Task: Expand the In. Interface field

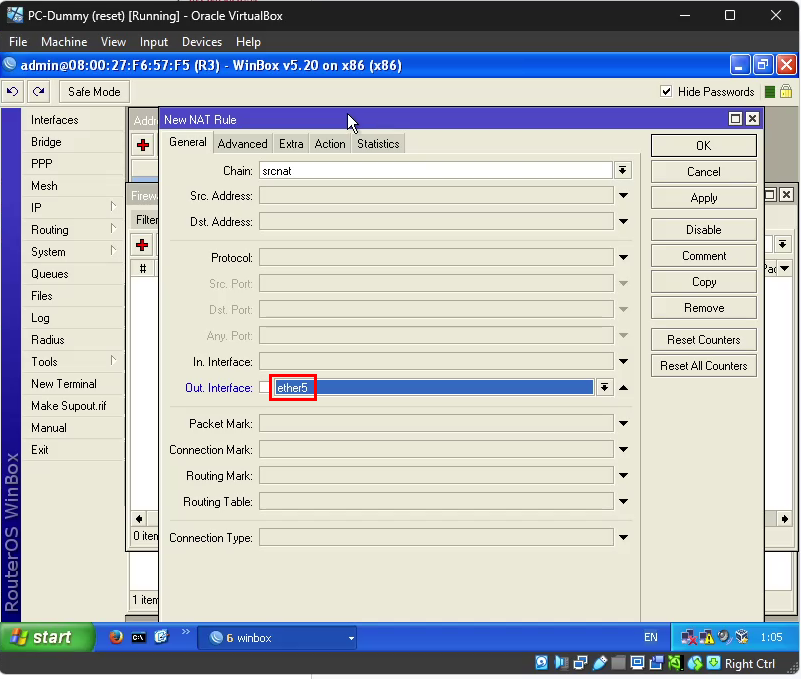Action: click(623, 362)
